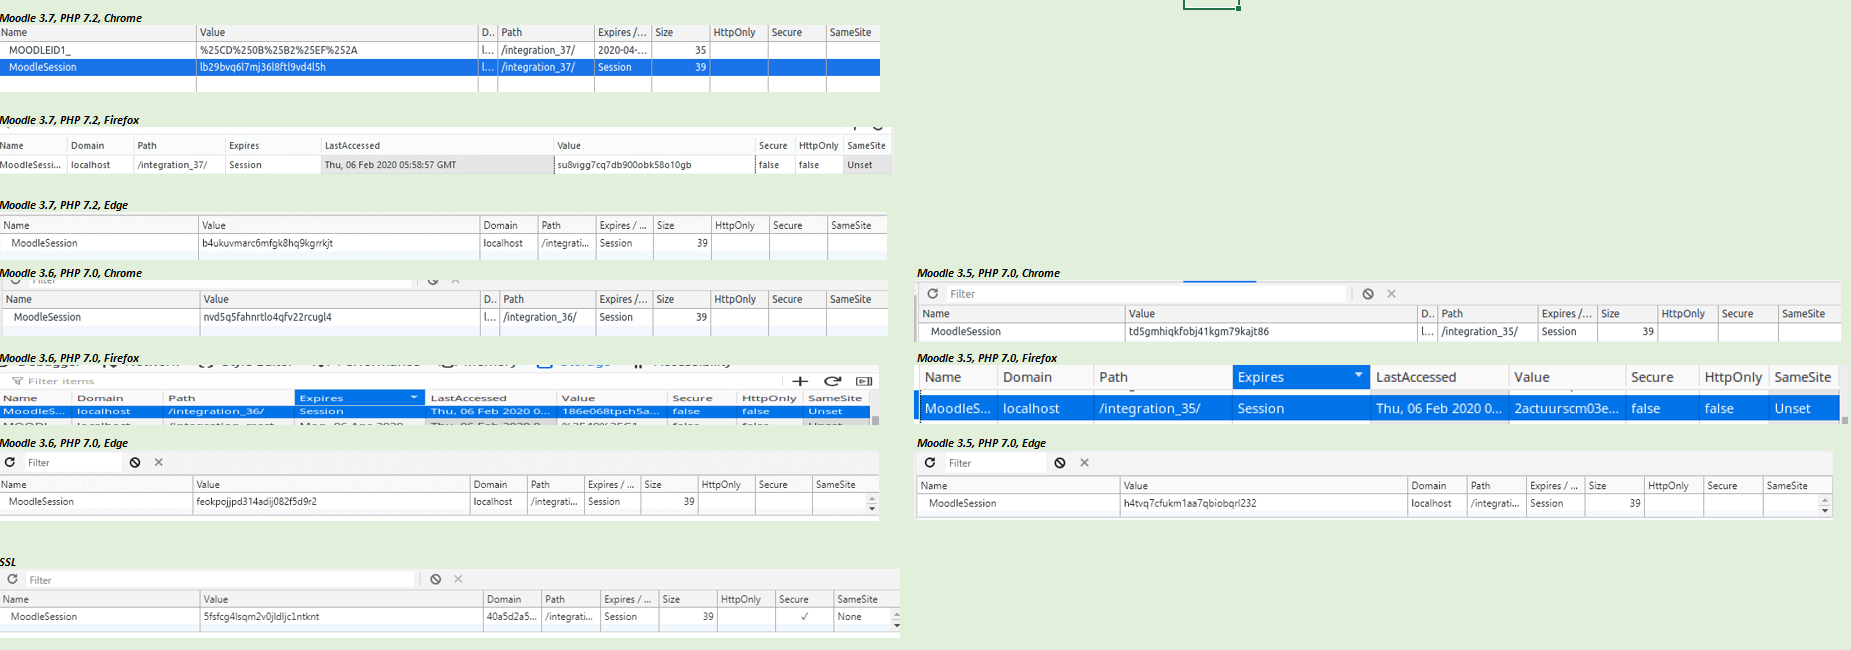Click HttpOnly header in Moodle 3.7 Edge table
The height and width of the screenshot is (650, 1851).
[x=739, y=226]
